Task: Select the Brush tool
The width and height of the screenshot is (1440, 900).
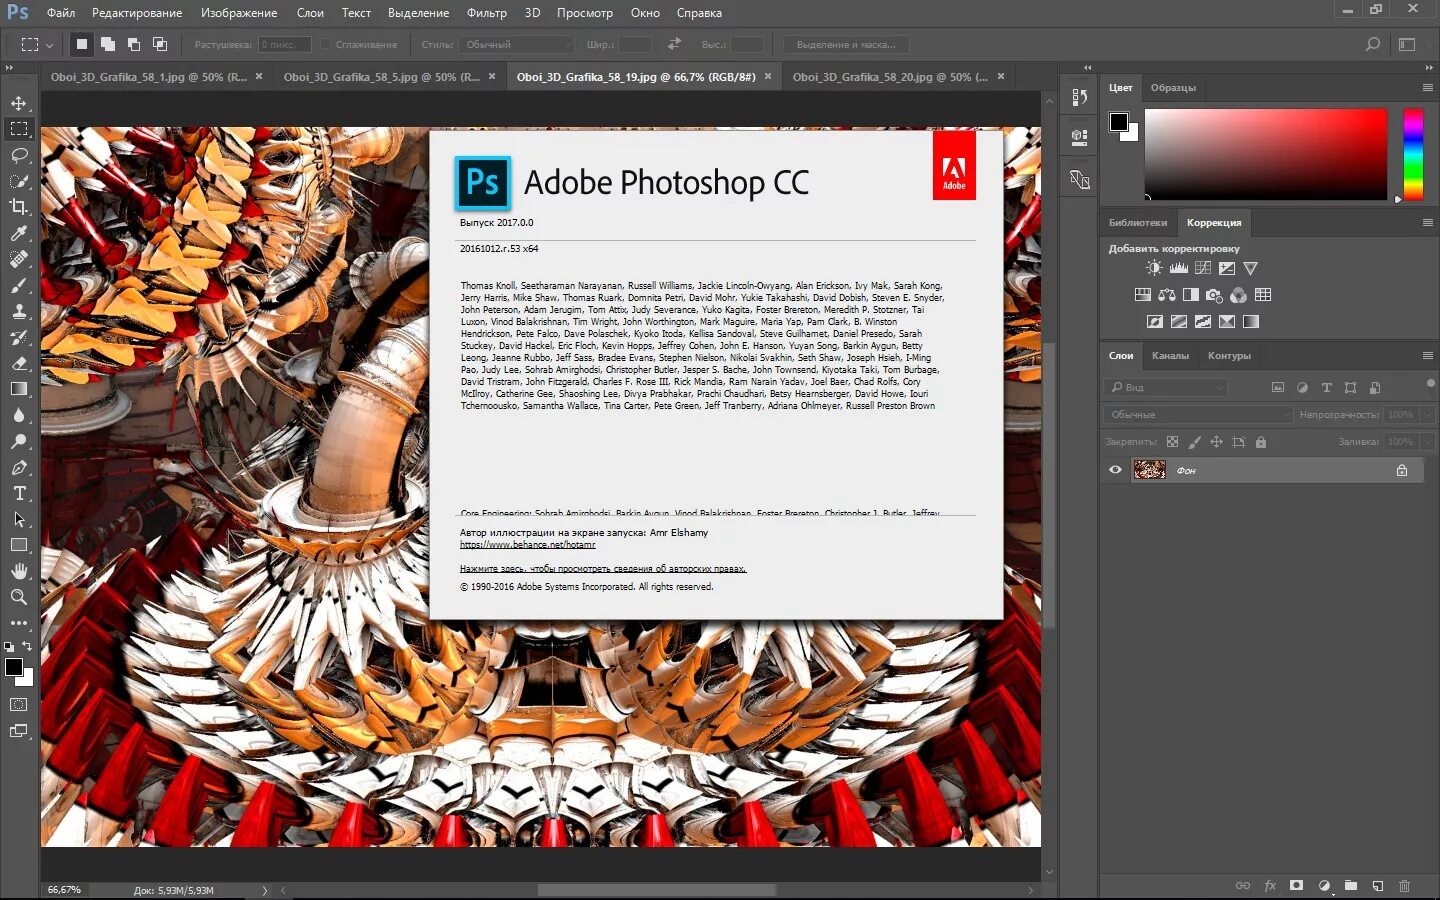Action: 19,285
